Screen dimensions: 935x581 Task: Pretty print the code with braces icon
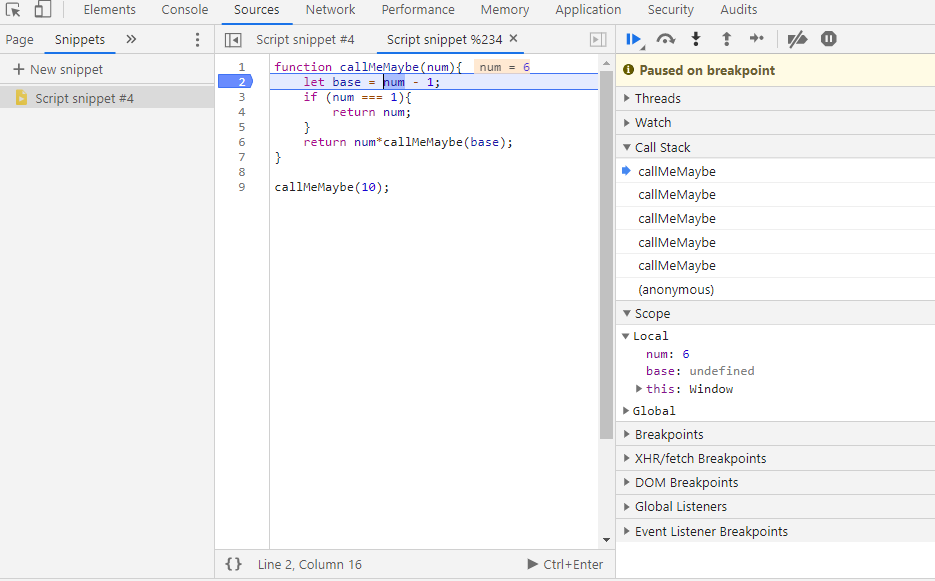coord(234,564)
